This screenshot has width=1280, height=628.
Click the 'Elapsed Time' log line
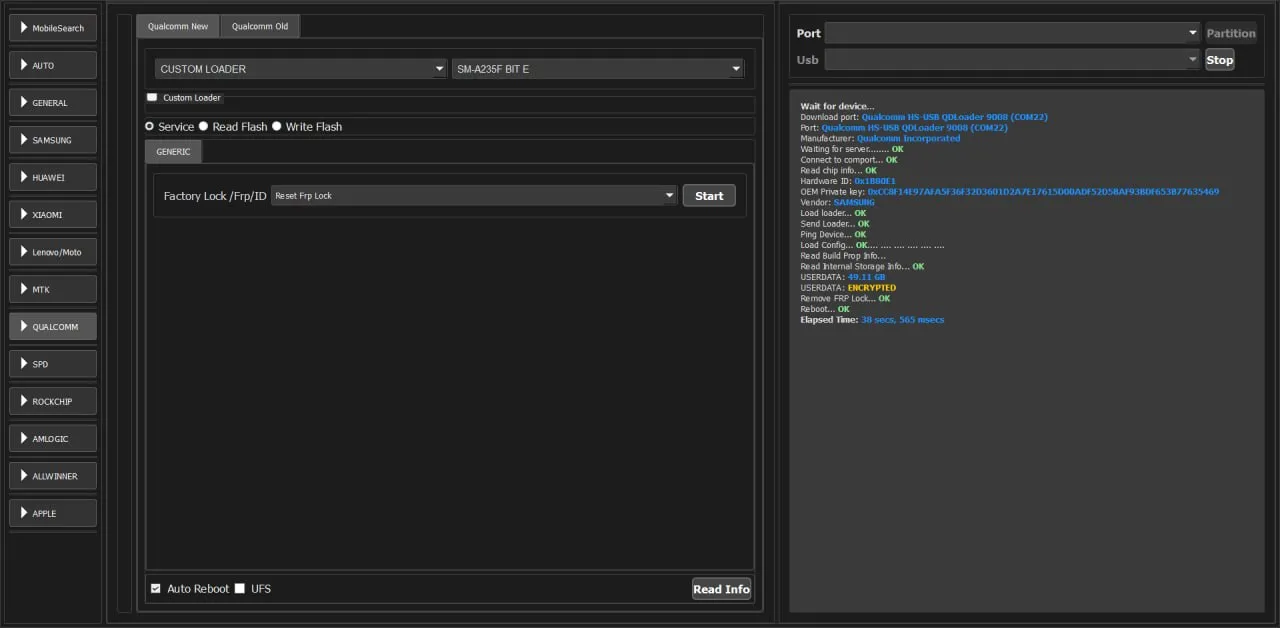872,320
